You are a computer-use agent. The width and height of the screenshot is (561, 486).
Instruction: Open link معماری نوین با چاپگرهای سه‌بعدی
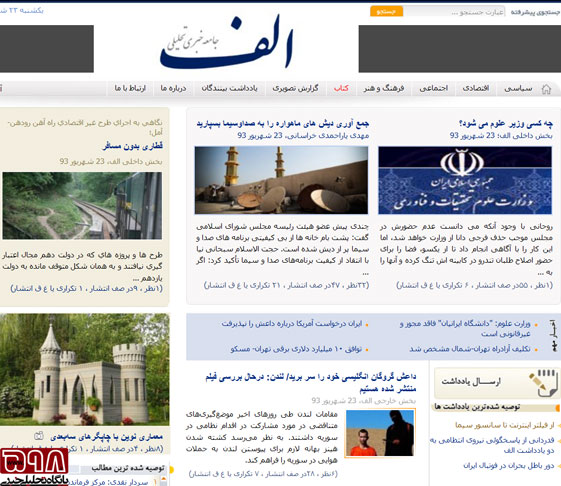(106, 437)
